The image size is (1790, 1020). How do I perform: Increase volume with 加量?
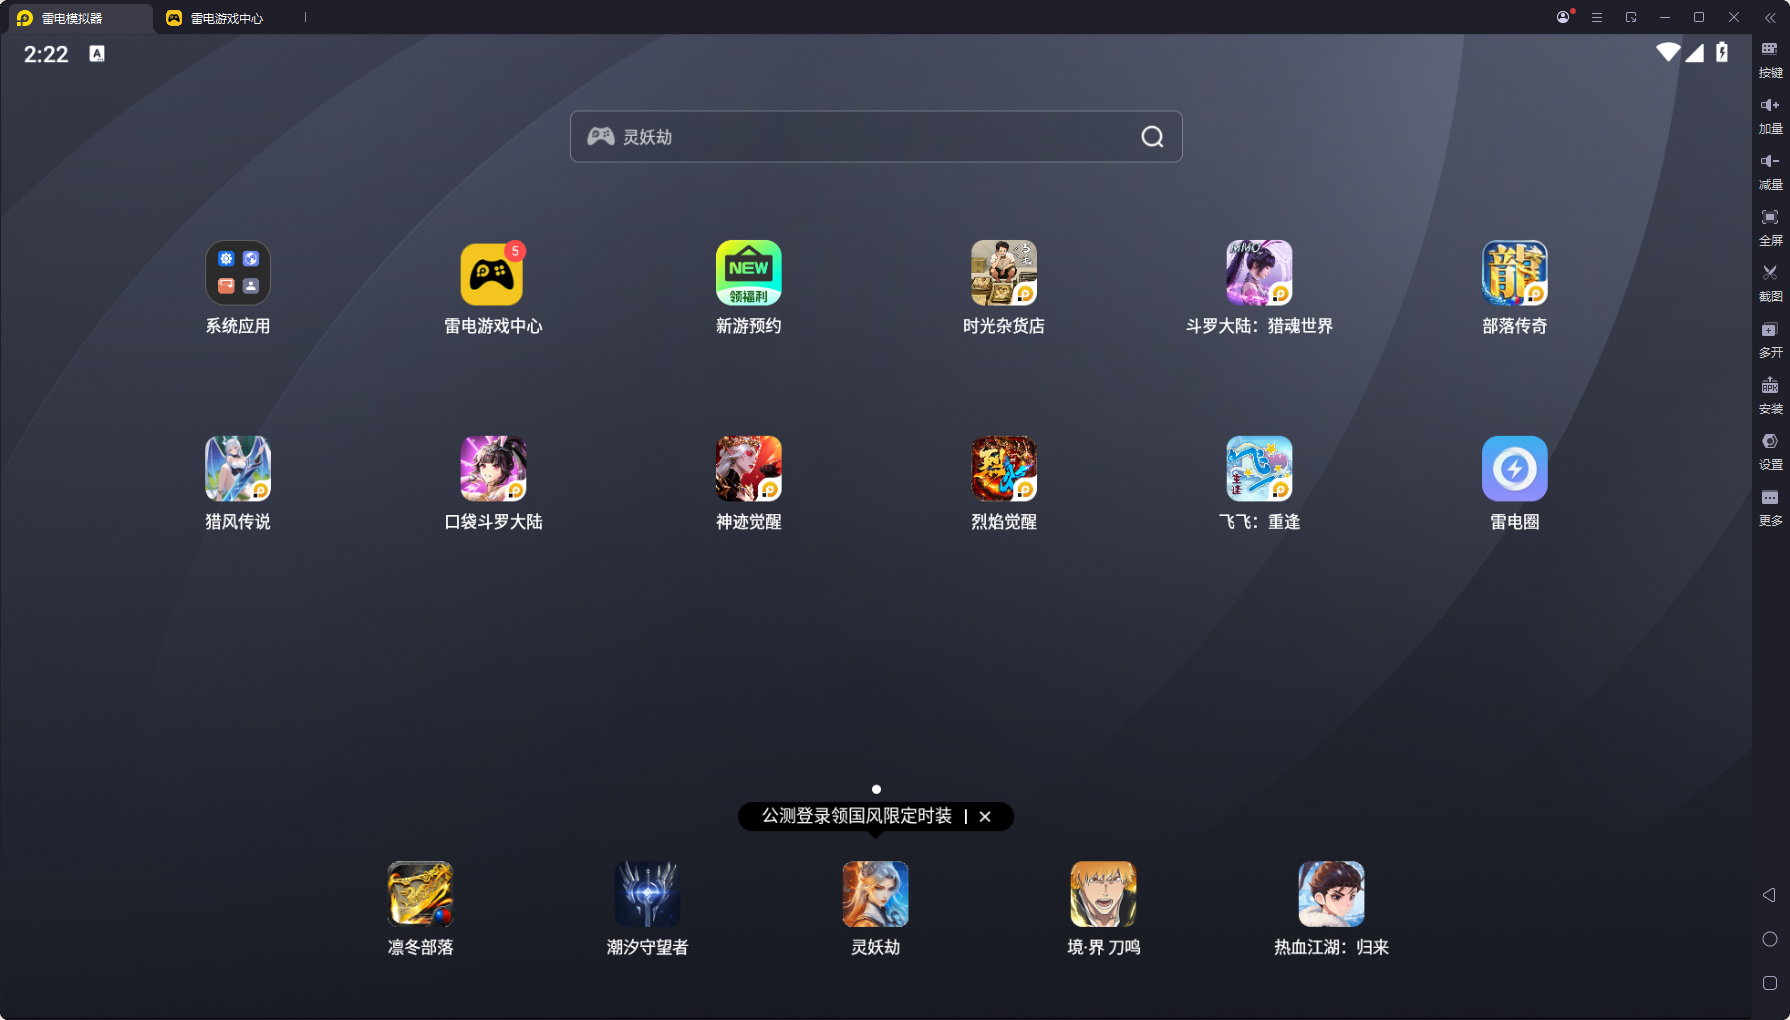(x=1770, y=115)
